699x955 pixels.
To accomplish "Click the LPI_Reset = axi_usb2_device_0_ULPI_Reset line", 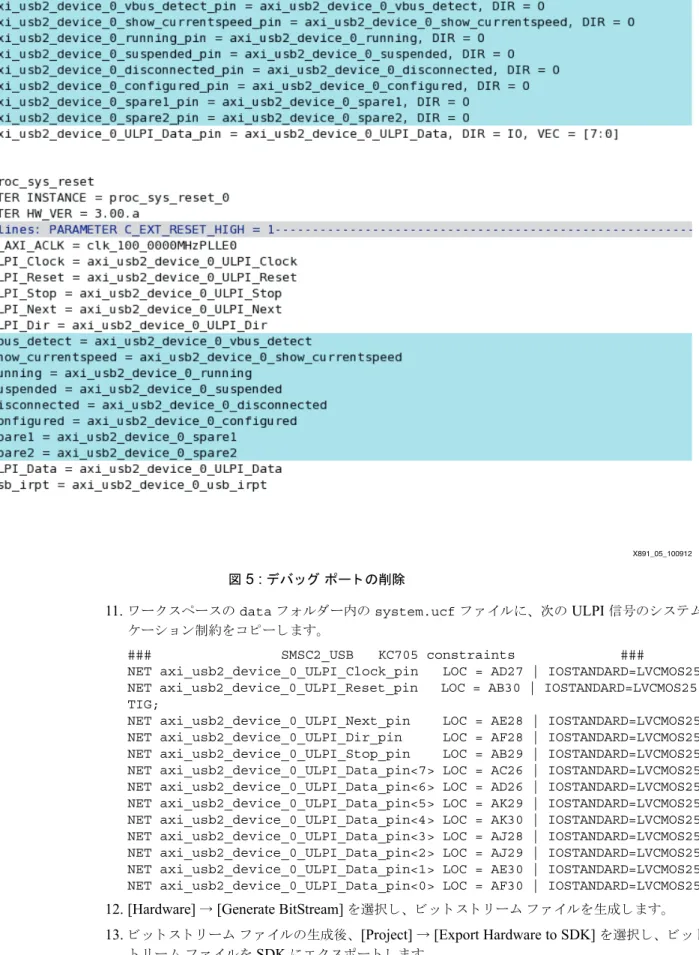I will coord(149,277).
